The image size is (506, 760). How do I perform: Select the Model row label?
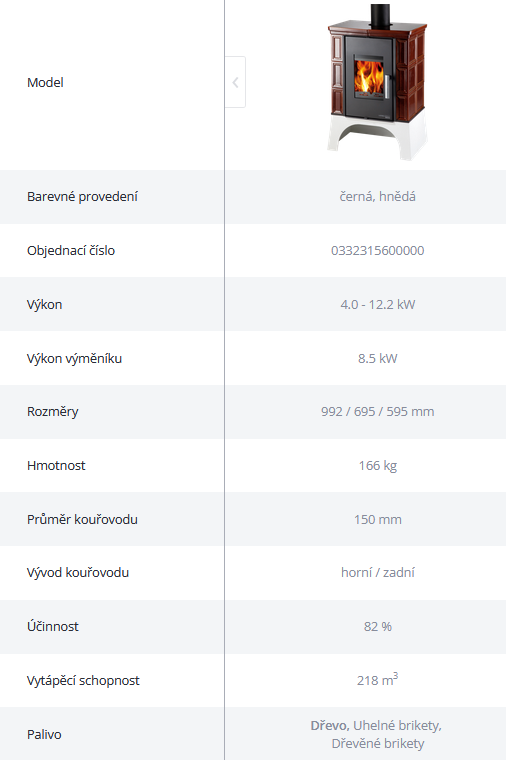point(45,82)
